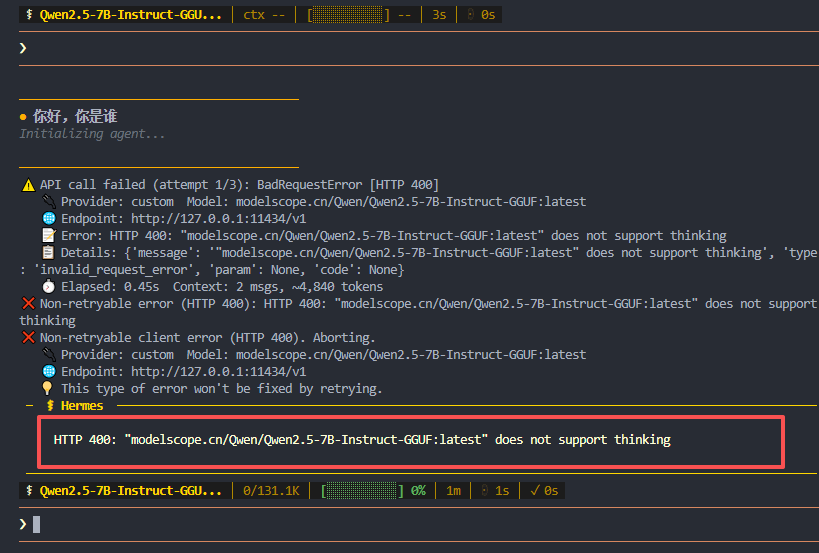Click the bottom status bar 0% progress bar
The width and height of the screenshot is (819, 553).
coord(362,491)
